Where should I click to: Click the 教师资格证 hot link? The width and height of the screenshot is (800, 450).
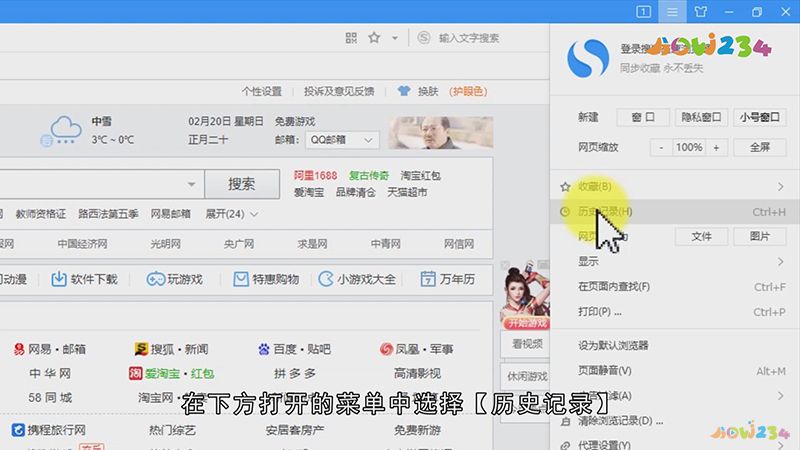pyautogui.click(x=41, y=214)
